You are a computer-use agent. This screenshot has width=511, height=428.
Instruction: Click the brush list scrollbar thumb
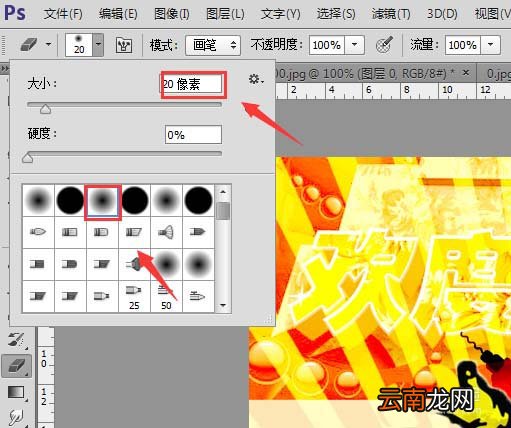point(223,211)
